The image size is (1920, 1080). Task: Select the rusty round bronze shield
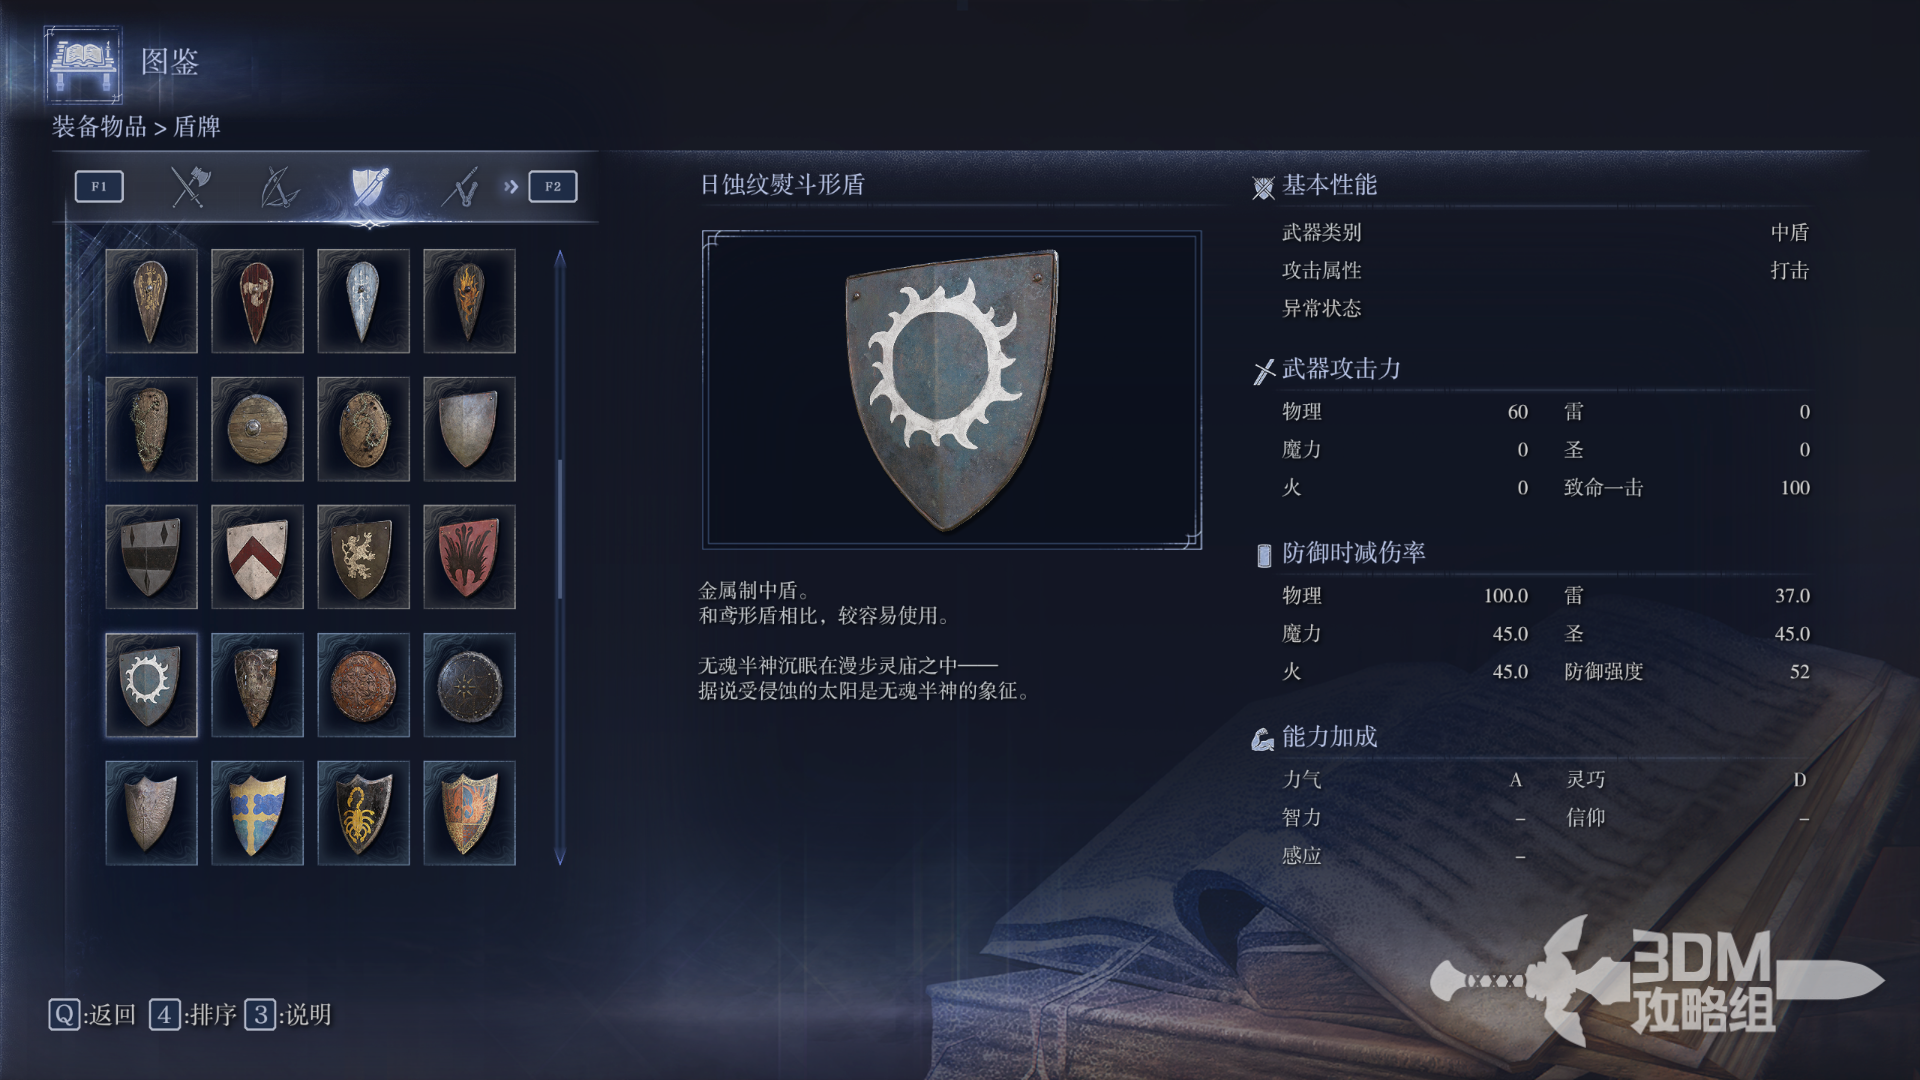point(363,685)
